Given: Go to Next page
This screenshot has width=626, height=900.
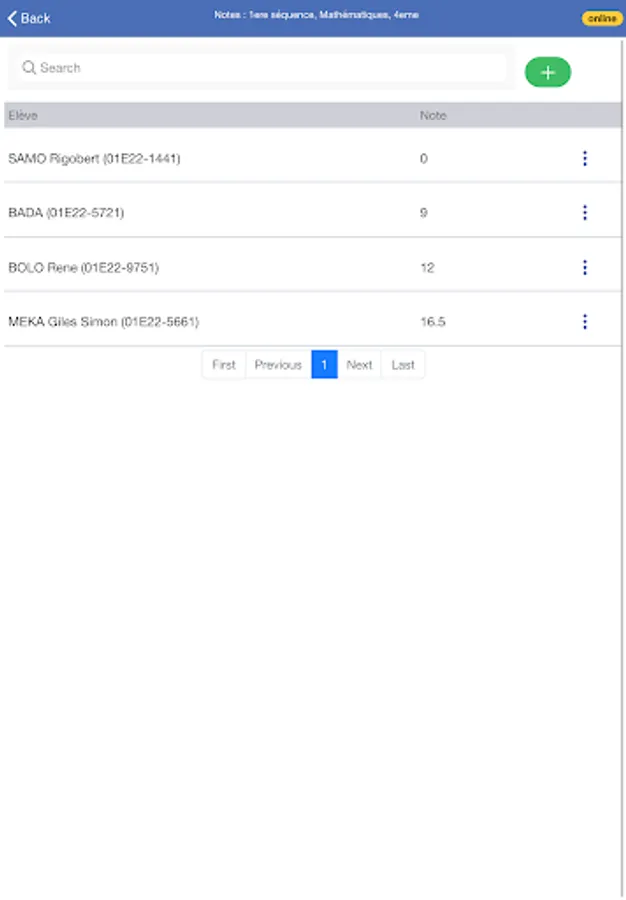Looking at the screenshot, I should [x=359, y=365].
